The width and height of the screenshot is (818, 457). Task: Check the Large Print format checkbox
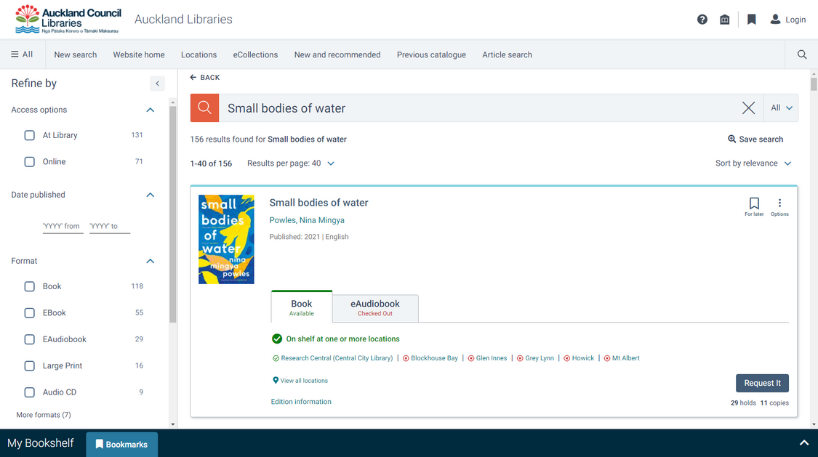tap(30, 366)
